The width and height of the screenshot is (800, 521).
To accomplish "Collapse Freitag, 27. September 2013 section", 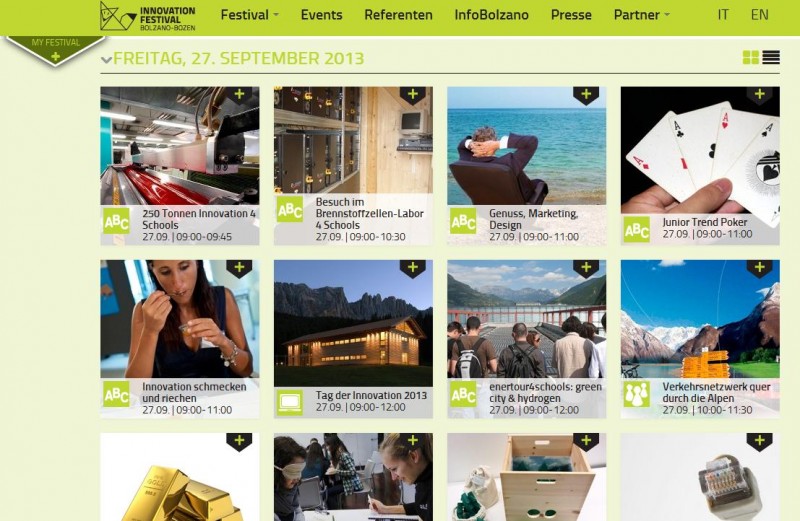I will (x=106, y=60).
